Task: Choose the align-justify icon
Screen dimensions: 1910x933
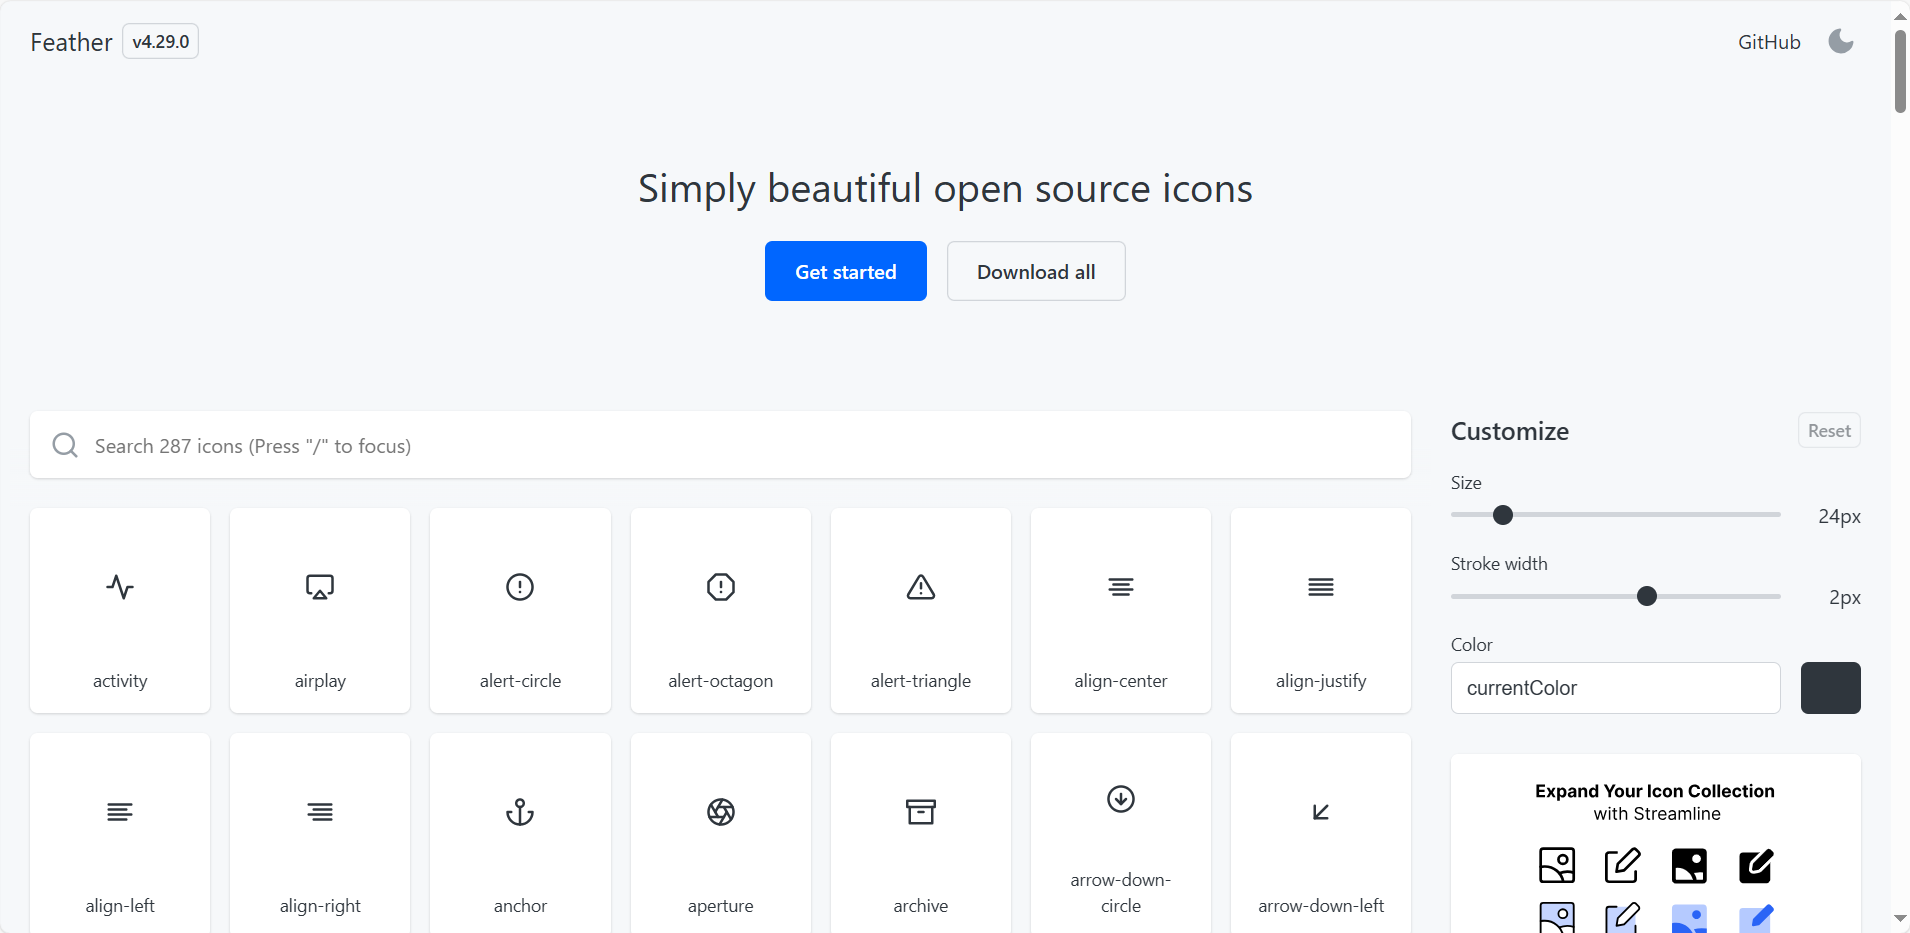Action: tap(1320, 610)
